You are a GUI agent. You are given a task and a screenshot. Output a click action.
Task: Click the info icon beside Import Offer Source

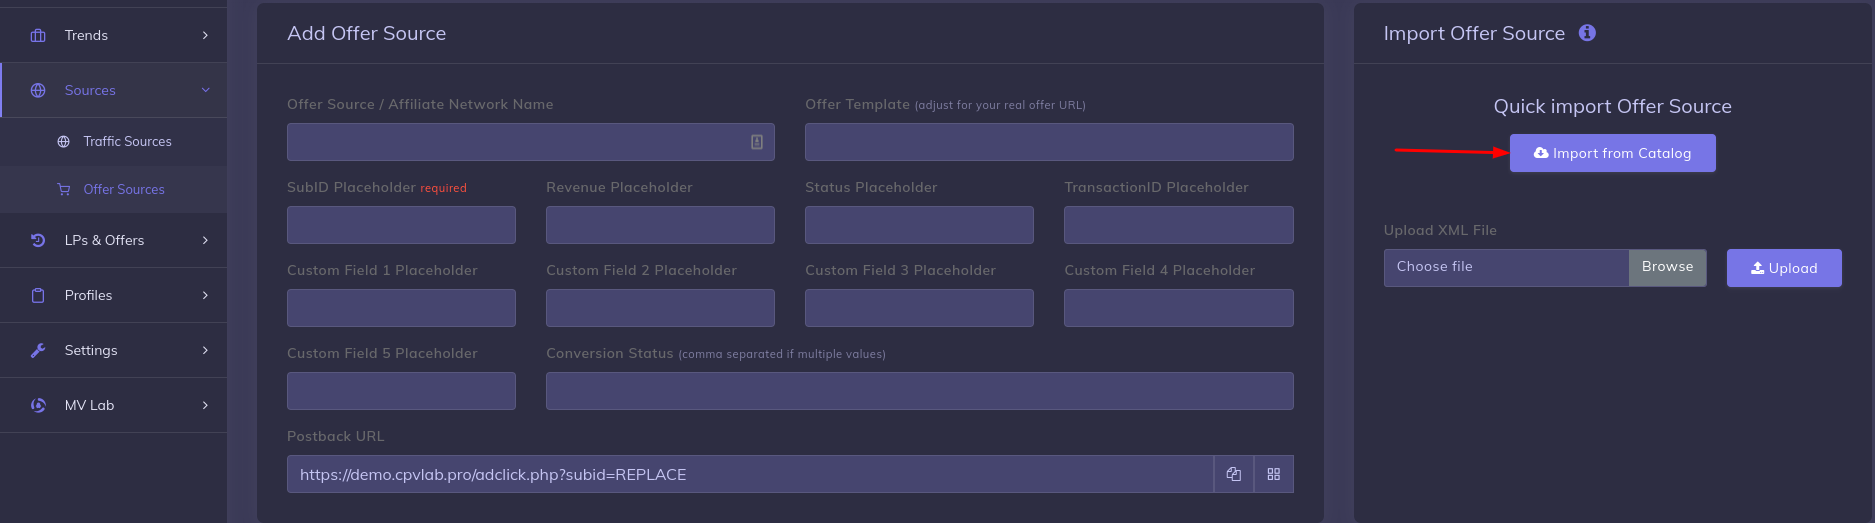1587,33
